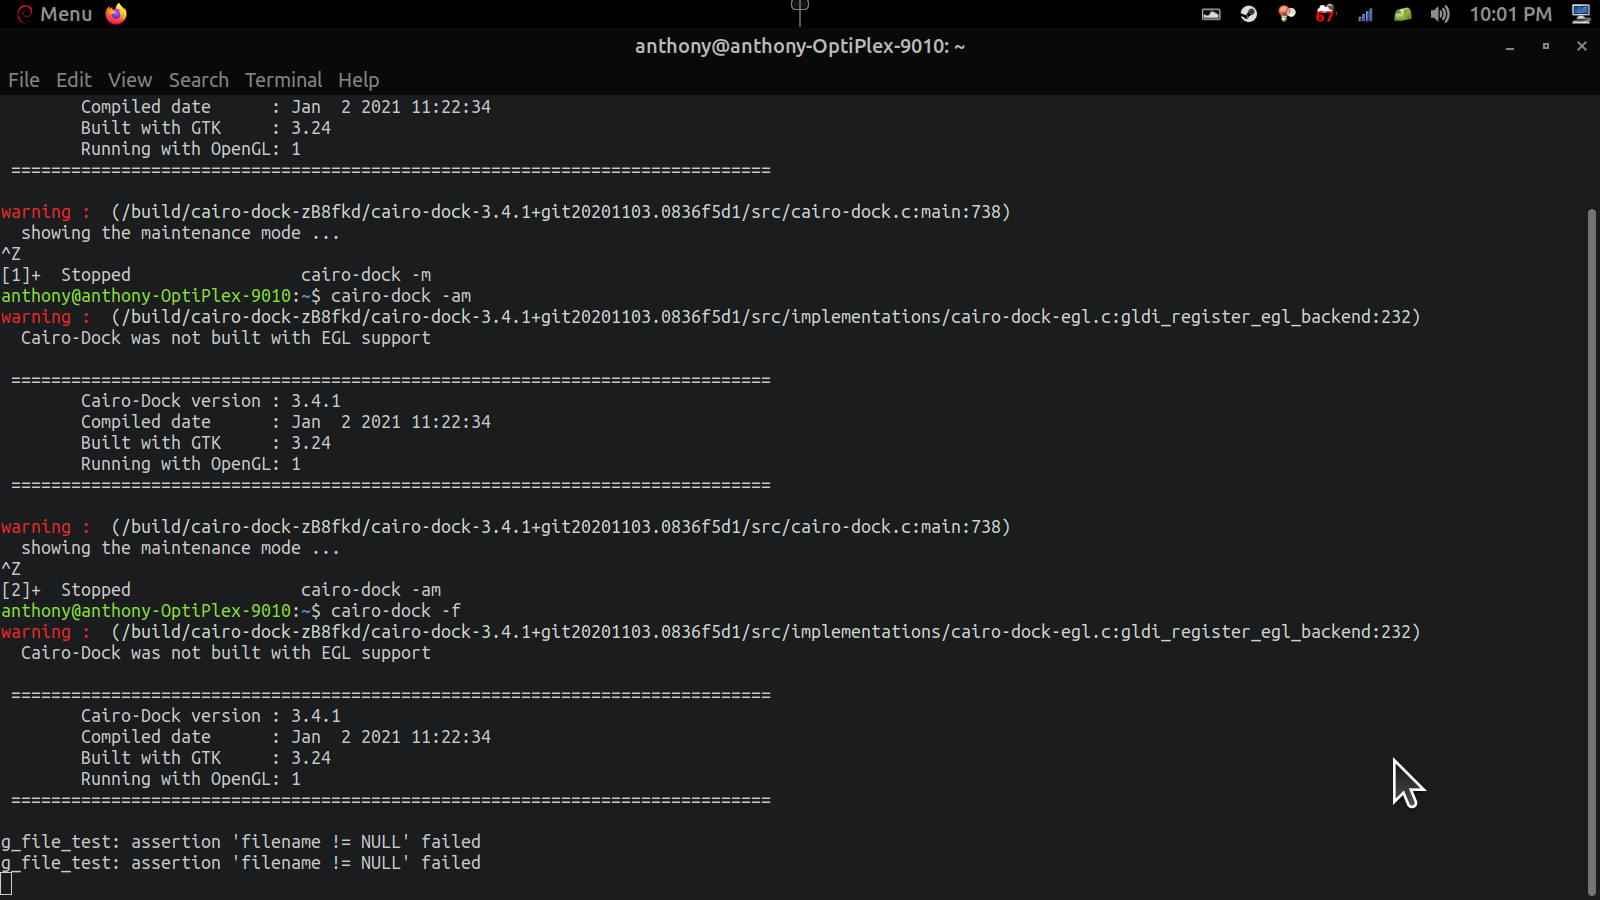This screenshot has height=900, width=1600.
Task: Open the network signal strength indicator
Action: pyautogui.click(x=1365, y=14)
